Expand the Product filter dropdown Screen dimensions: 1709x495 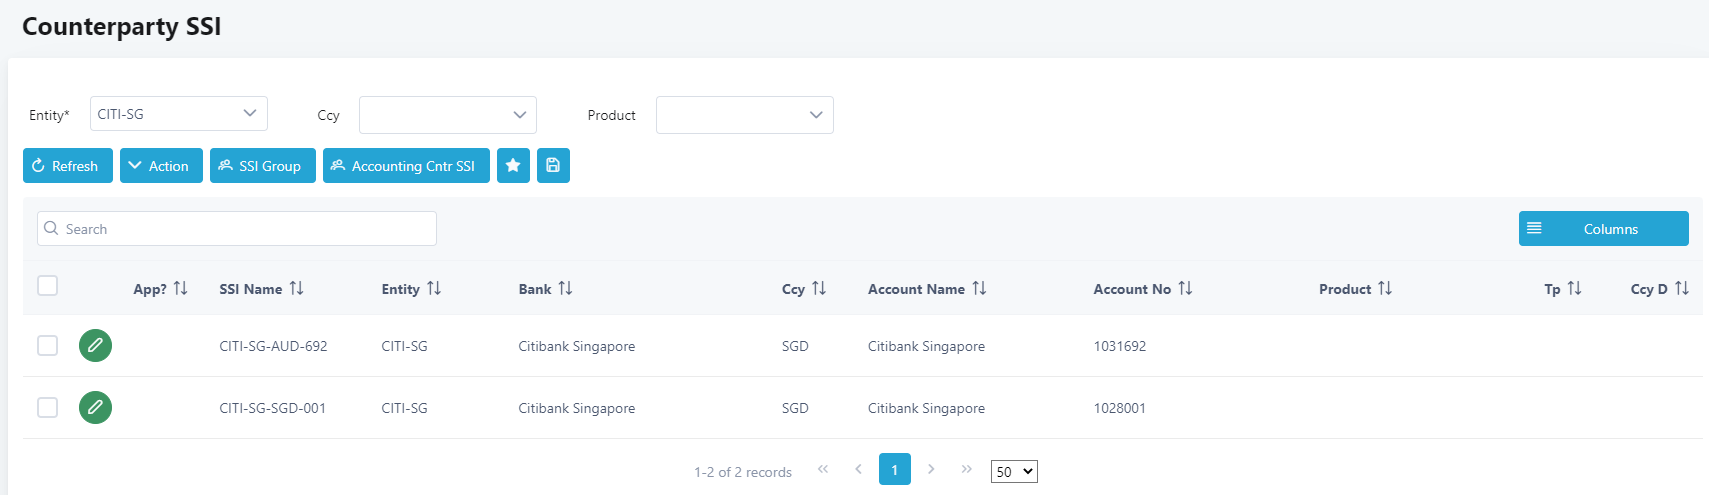point(744,115)
